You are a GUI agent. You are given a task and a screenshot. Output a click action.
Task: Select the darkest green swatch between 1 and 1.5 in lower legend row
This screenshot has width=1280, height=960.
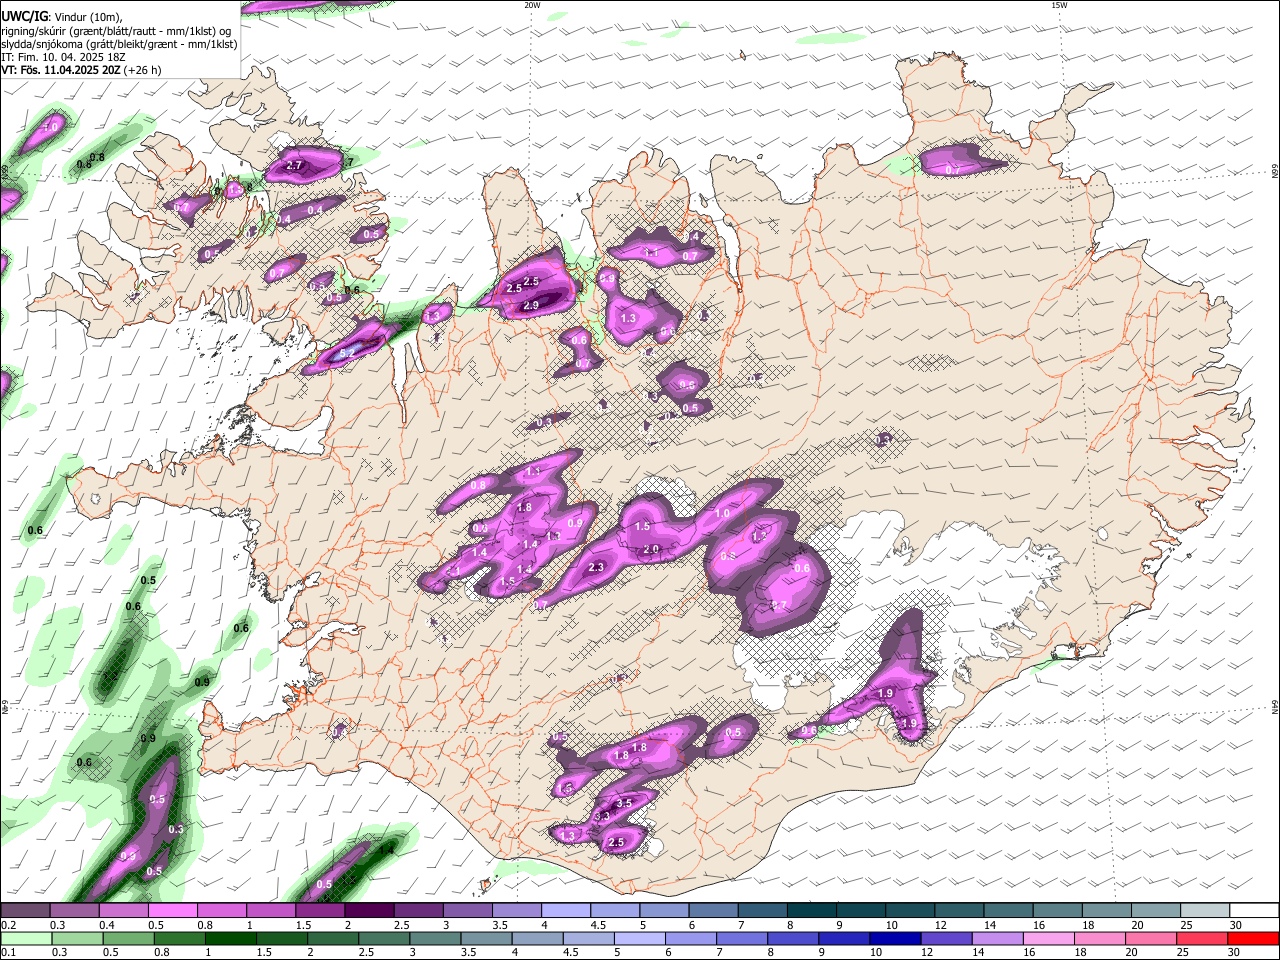[230, 938]
